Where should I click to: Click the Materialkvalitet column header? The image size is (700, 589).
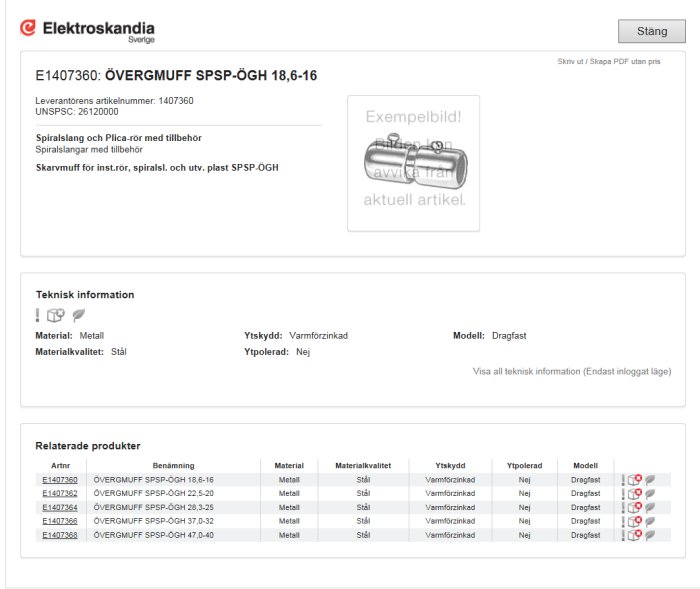363,466
